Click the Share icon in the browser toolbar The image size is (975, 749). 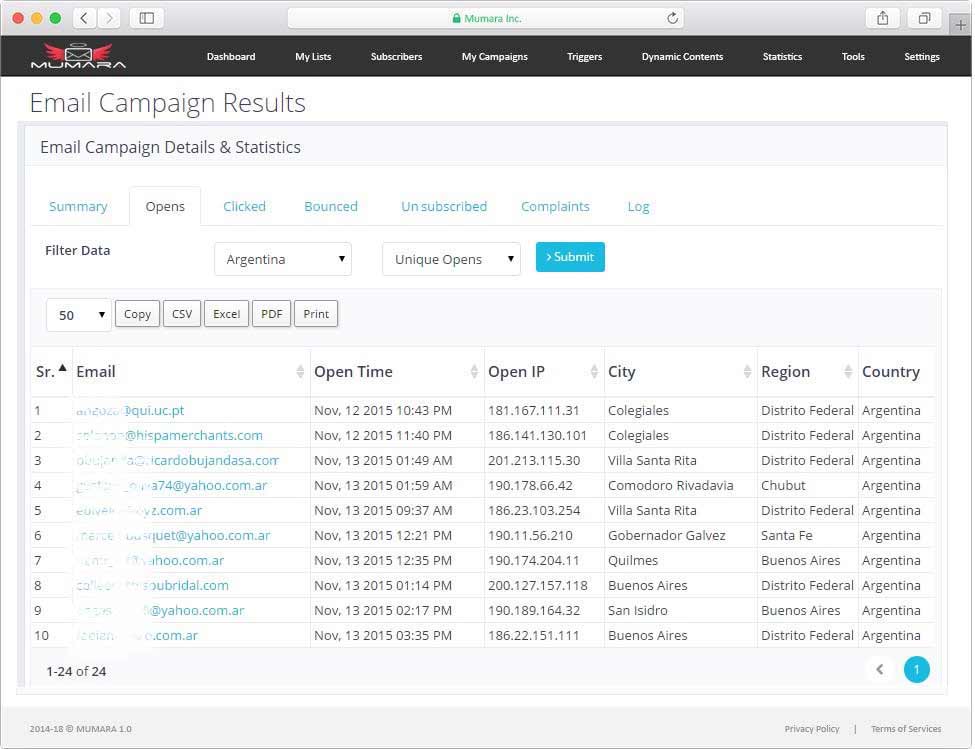881,17
